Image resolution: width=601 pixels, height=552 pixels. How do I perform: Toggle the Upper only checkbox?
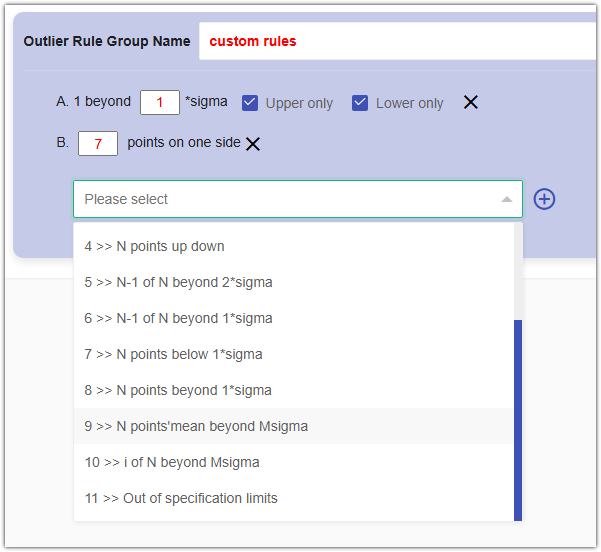251,103
